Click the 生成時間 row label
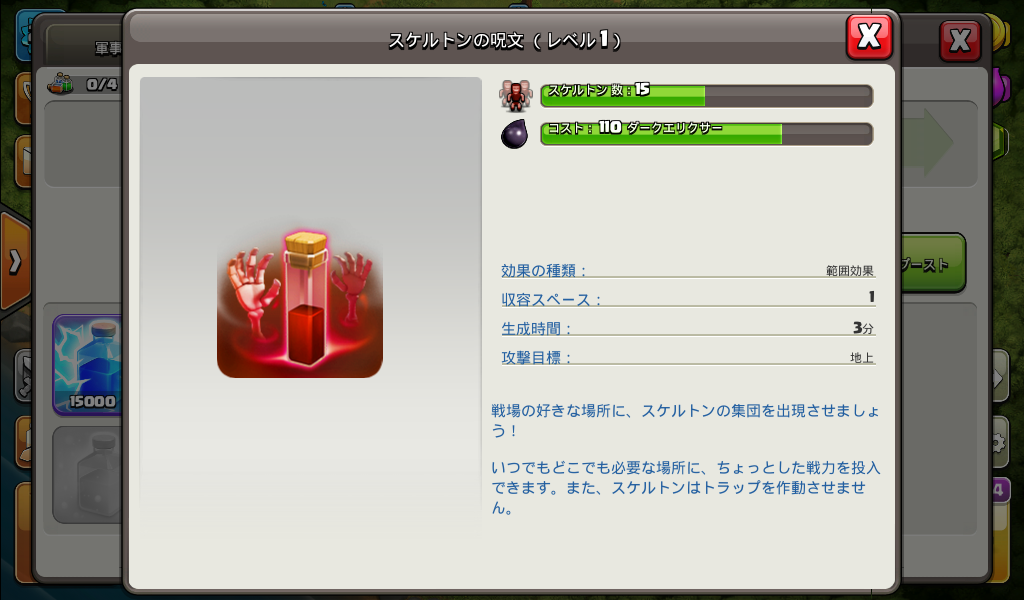 [x=536, y=328]
